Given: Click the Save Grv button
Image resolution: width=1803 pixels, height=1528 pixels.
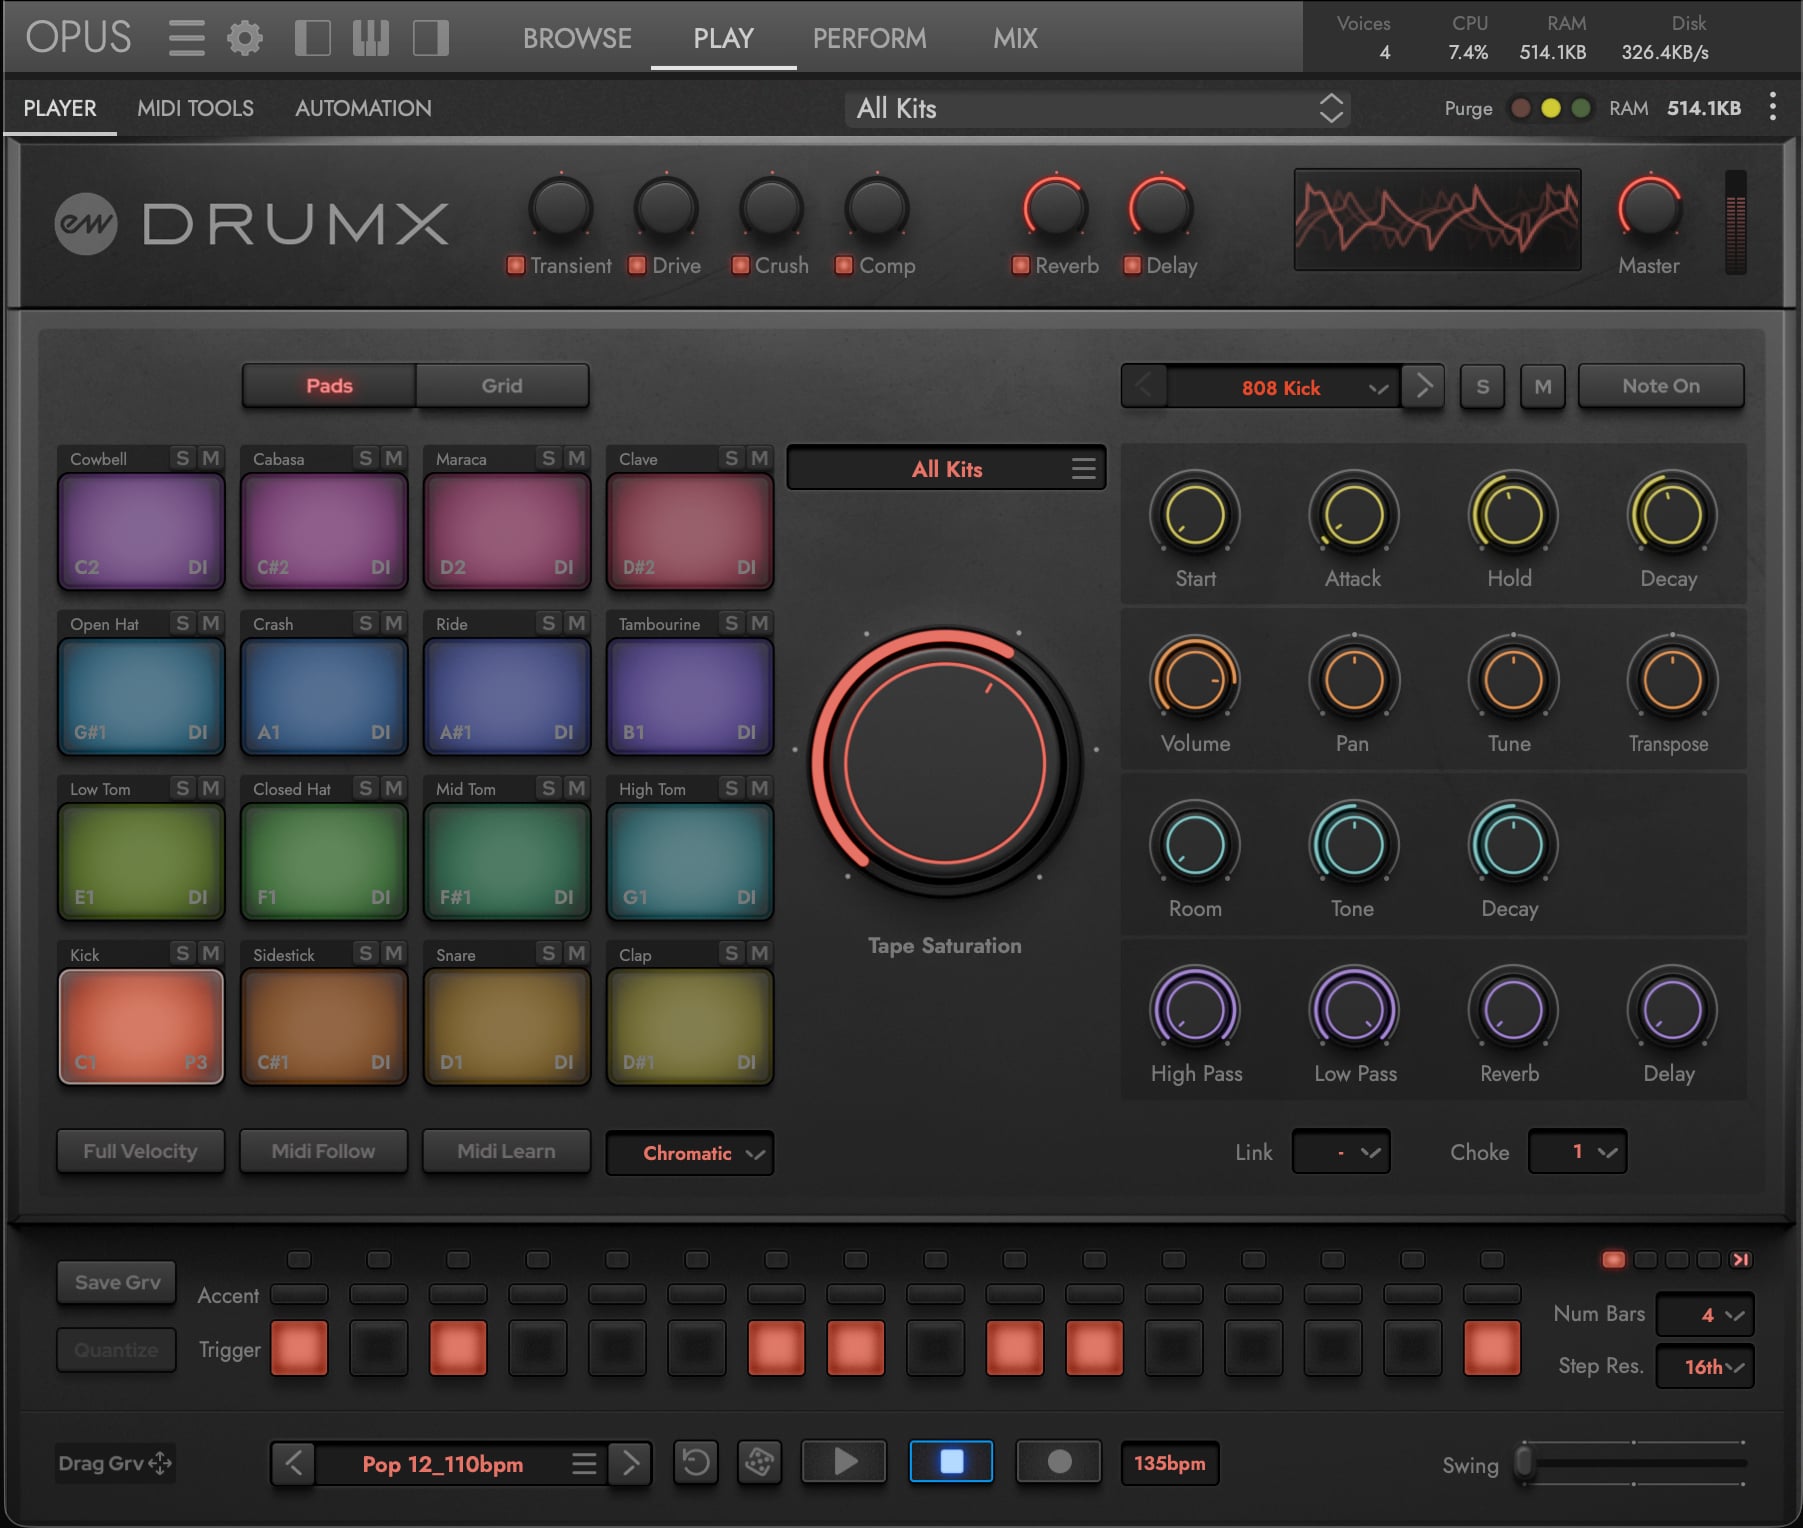Looking at the screenshot, I should tap(117, 1282).
